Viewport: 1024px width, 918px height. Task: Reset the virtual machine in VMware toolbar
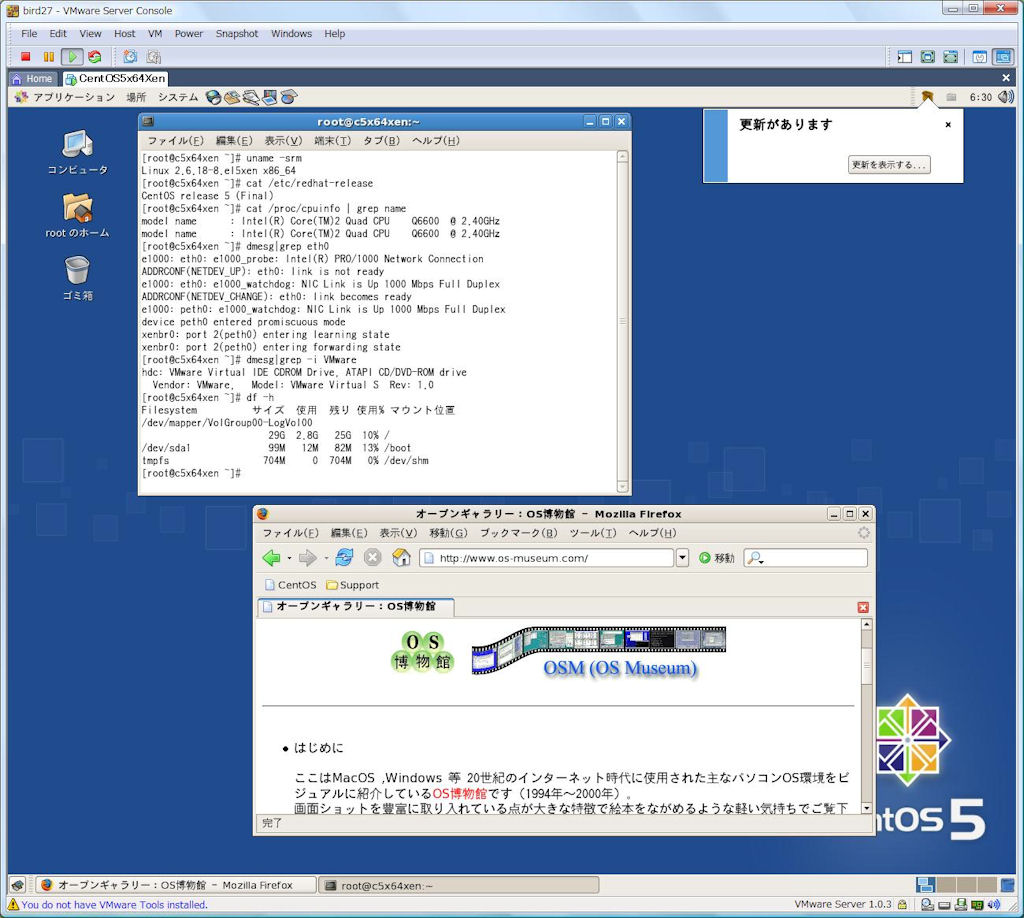pos(95,57)
